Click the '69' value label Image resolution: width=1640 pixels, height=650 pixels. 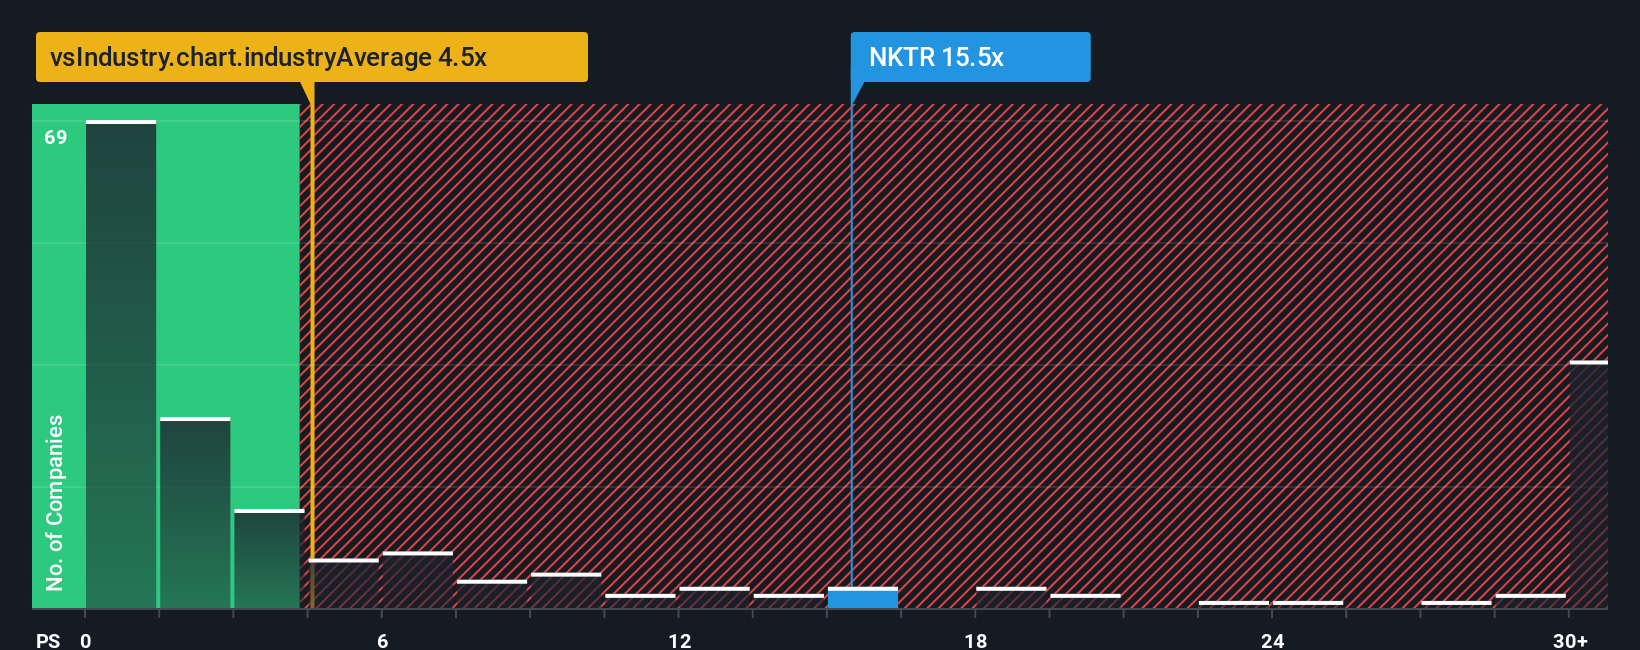coord(56,137)
